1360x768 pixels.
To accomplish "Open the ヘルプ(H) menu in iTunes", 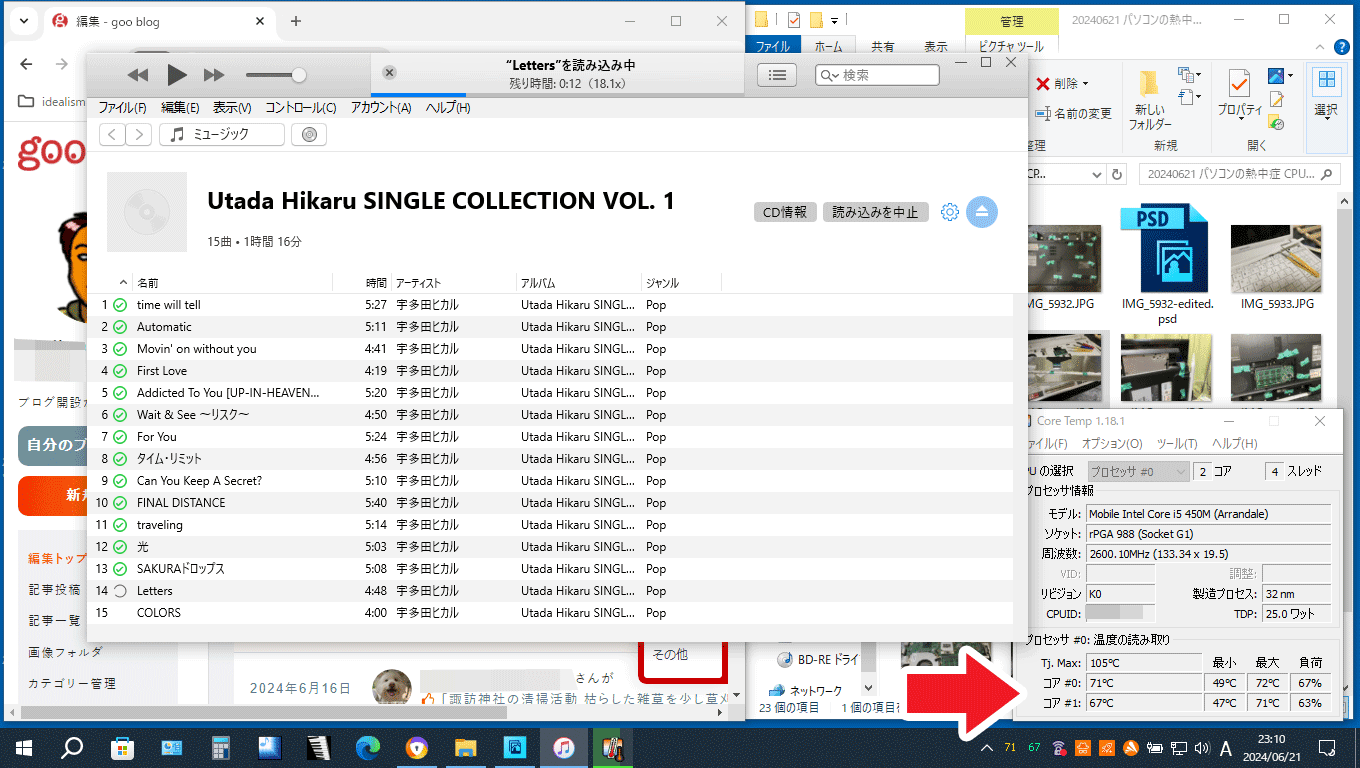I will click(447, 108).
